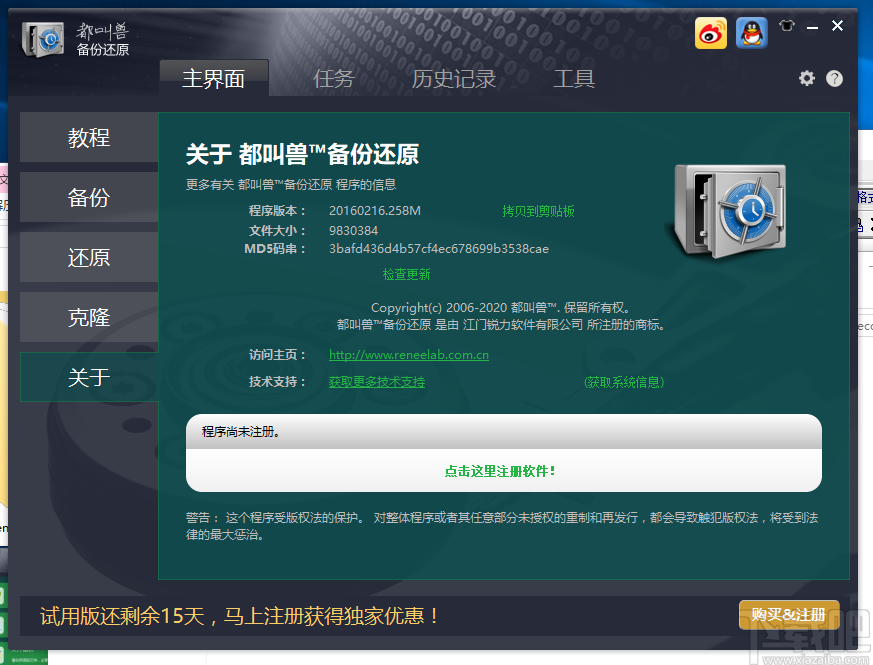The image size is (873, 665).
Task: Click 拷贝到剪贴板 link
Action: (538, 211)
